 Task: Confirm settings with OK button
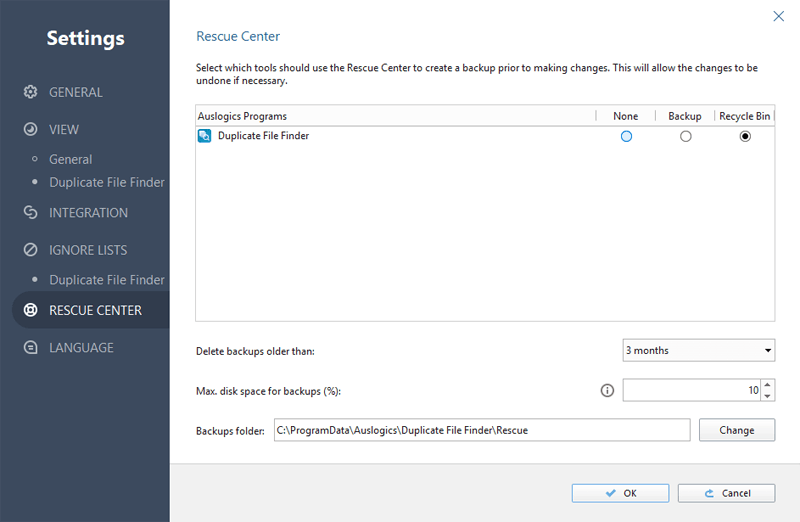coord(620,493)
